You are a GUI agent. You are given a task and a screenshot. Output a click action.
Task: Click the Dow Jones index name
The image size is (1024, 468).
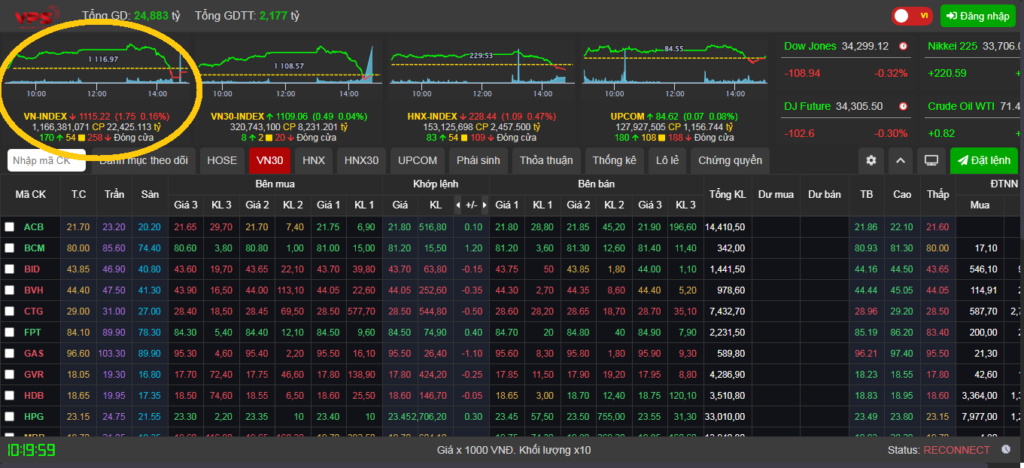point(810,46)
